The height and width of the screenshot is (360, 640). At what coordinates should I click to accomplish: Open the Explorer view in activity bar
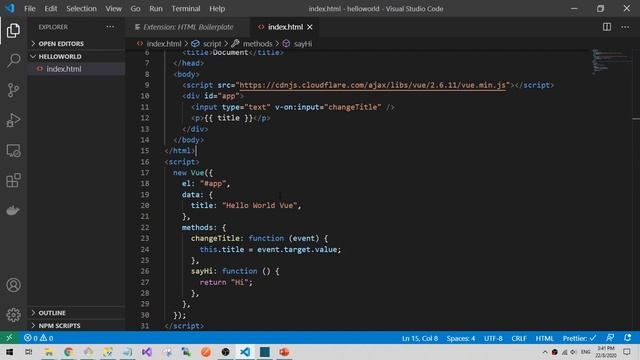tap(13, 31)
